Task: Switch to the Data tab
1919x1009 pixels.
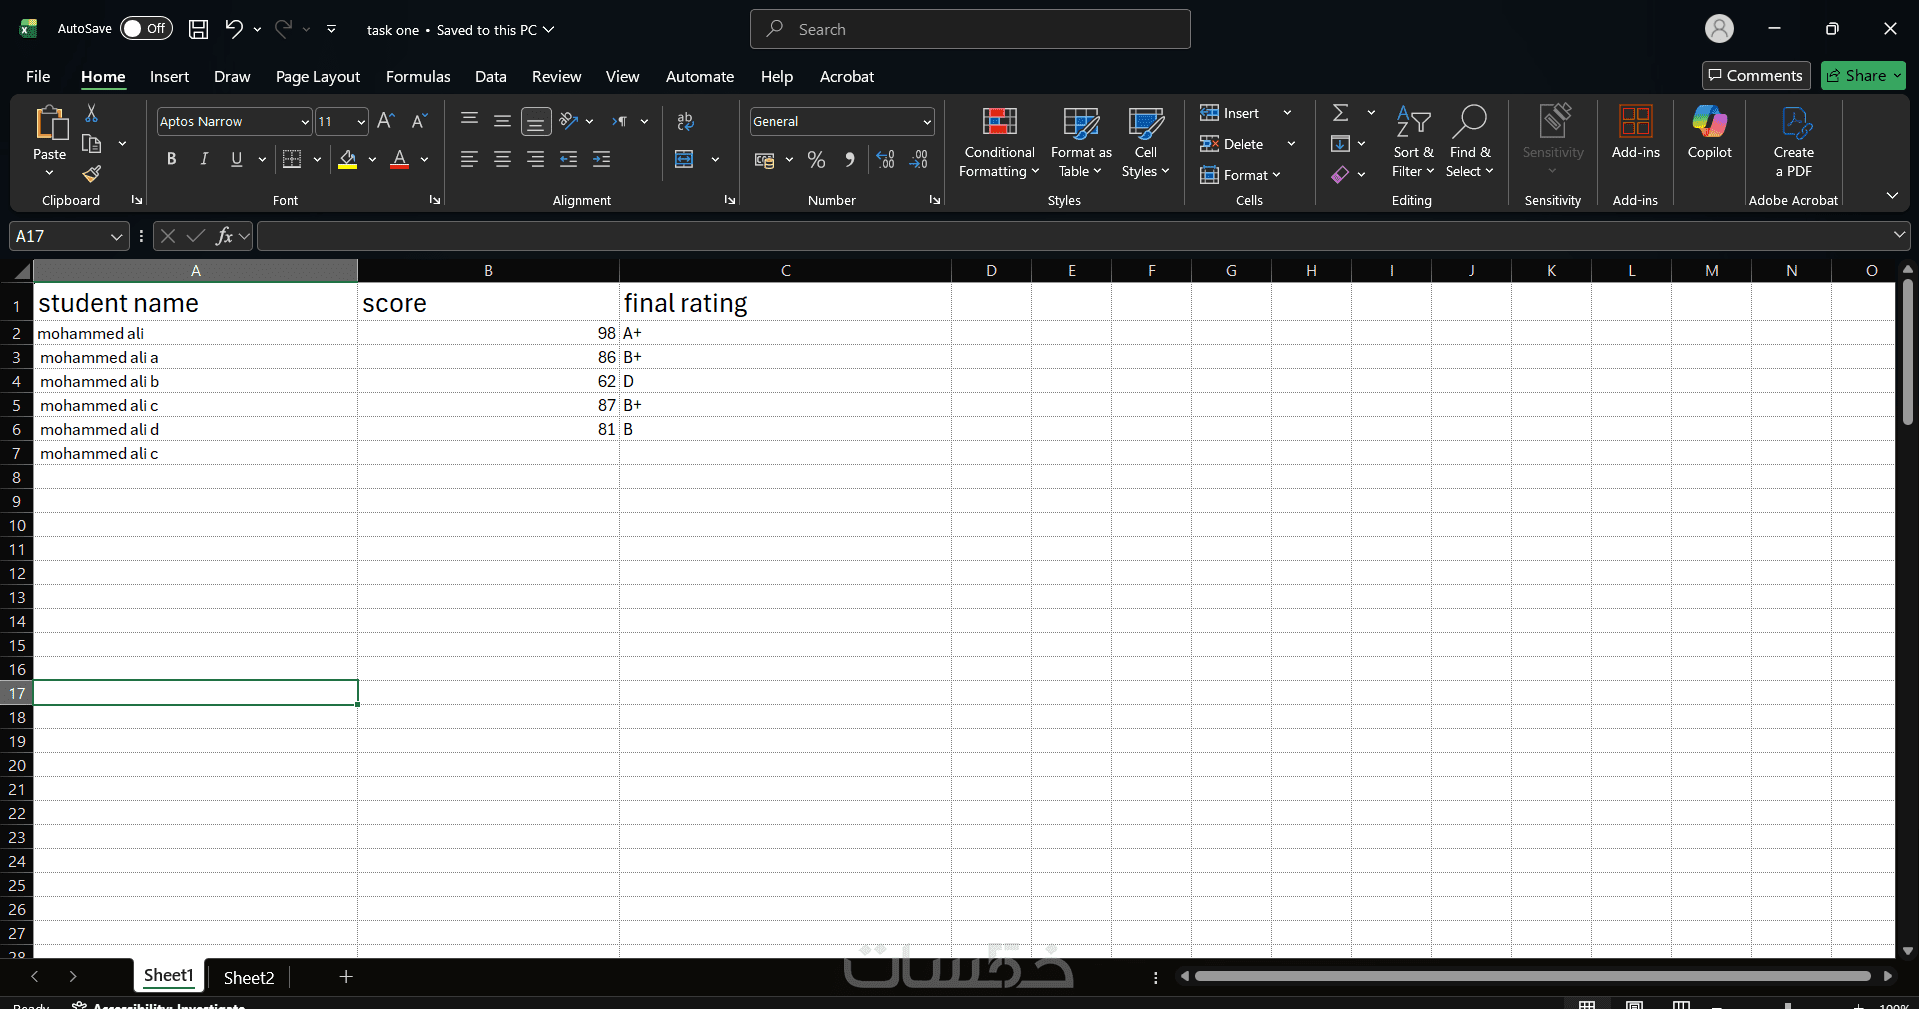Action: (x=490, y=76)
